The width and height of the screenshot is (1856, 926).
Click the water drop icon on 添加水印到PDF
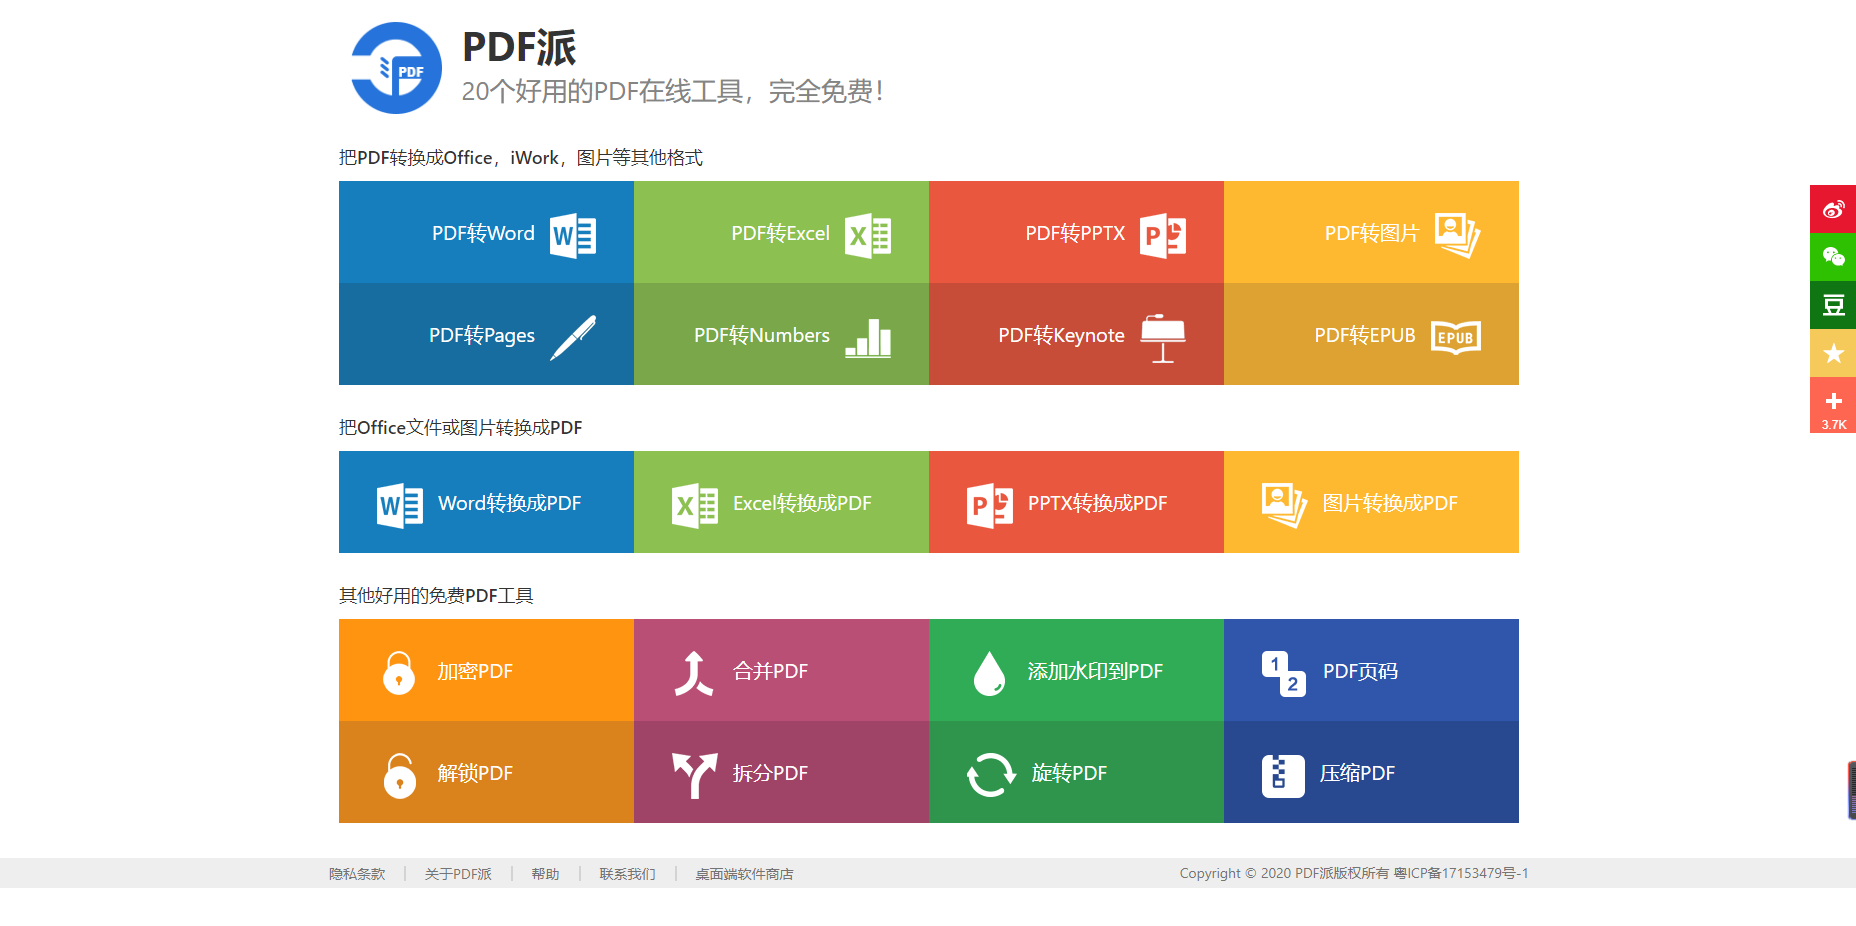[989, 671]
